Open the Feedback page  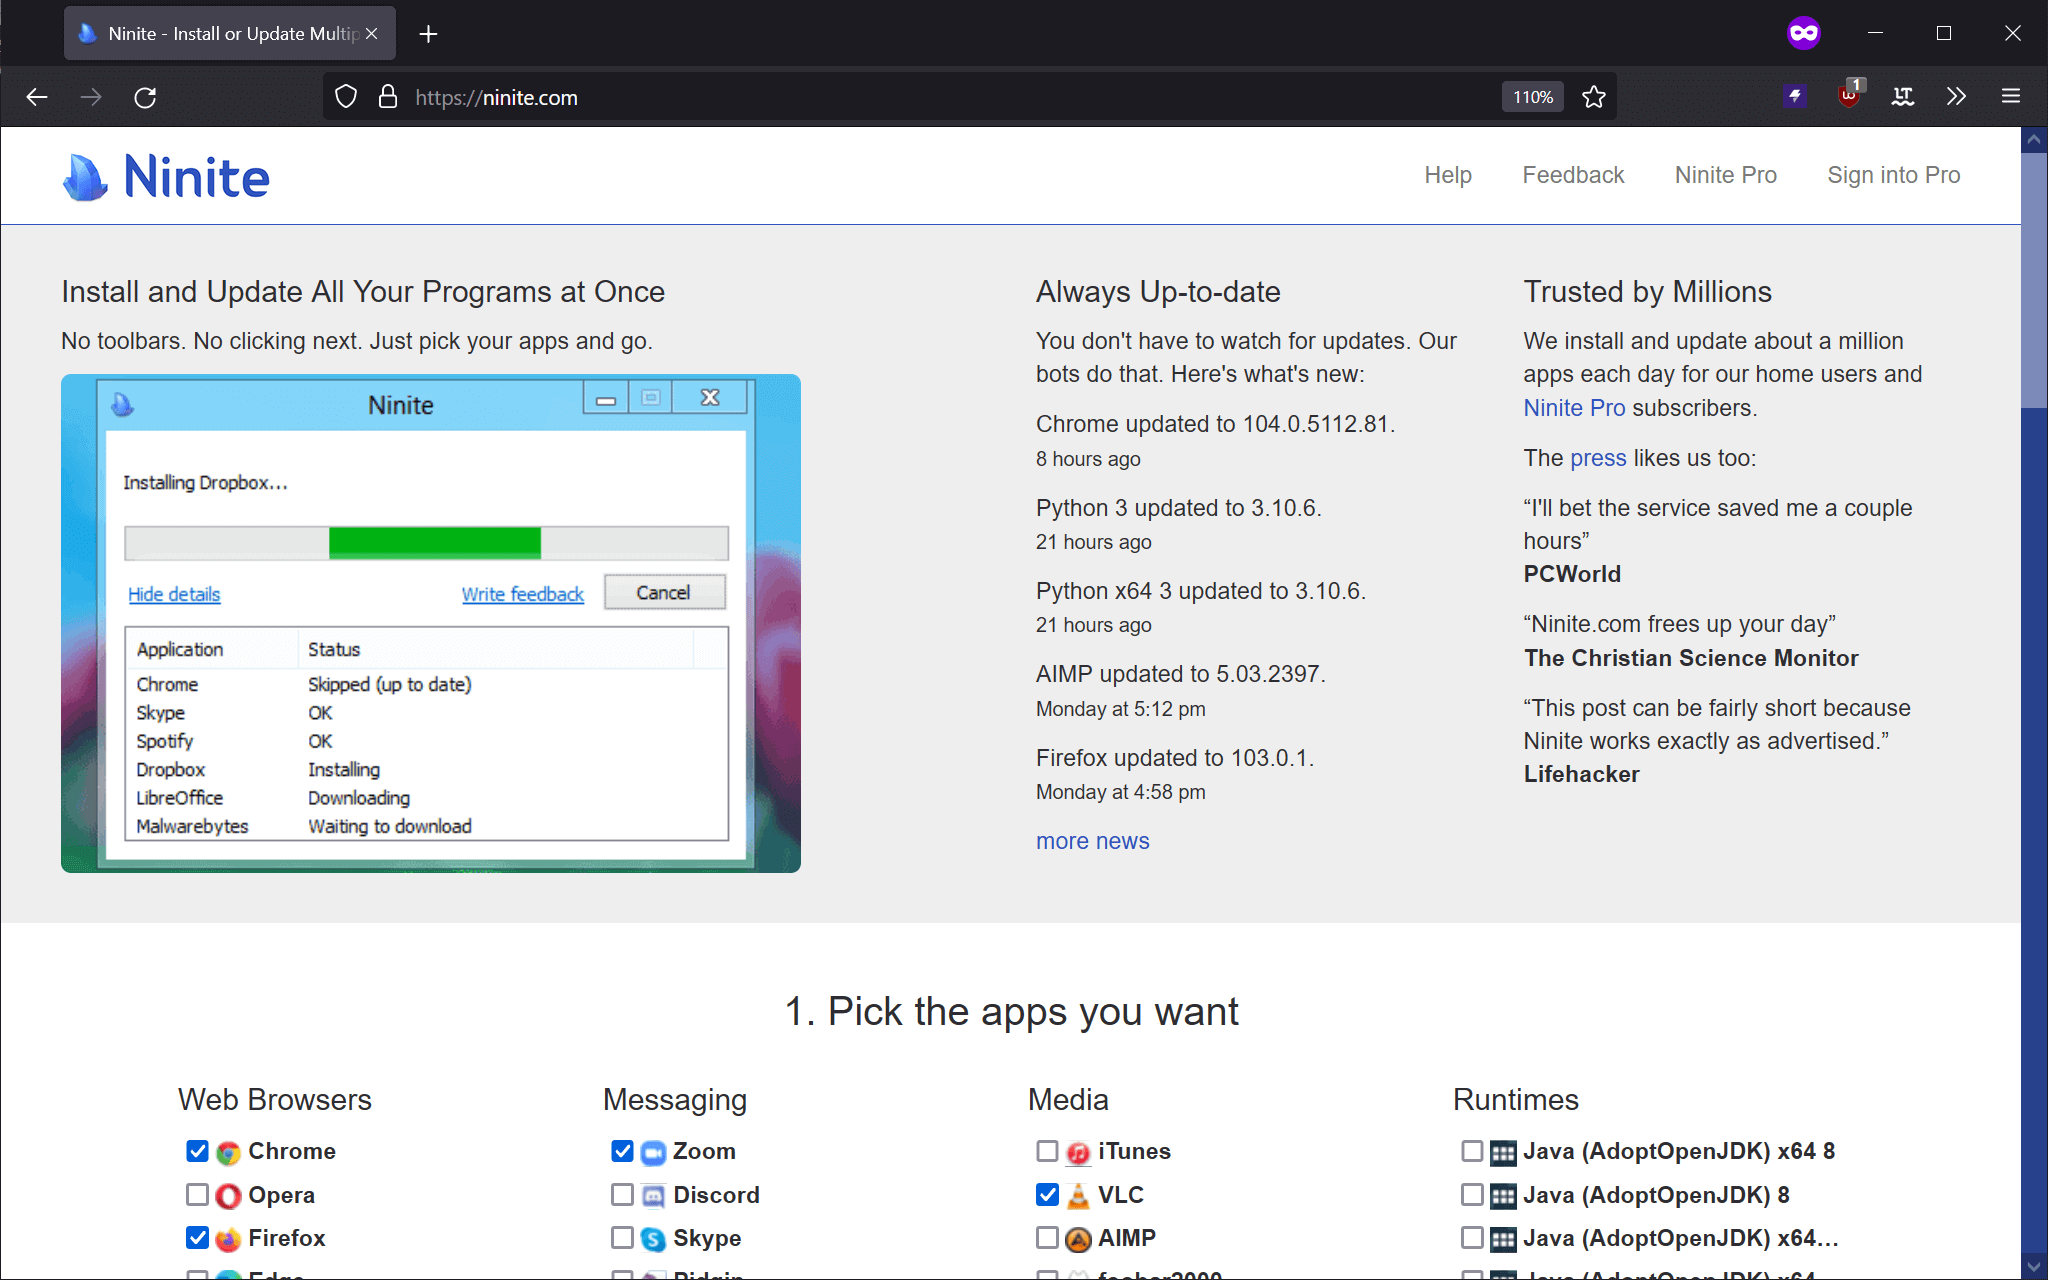(x=1573, y=175)
